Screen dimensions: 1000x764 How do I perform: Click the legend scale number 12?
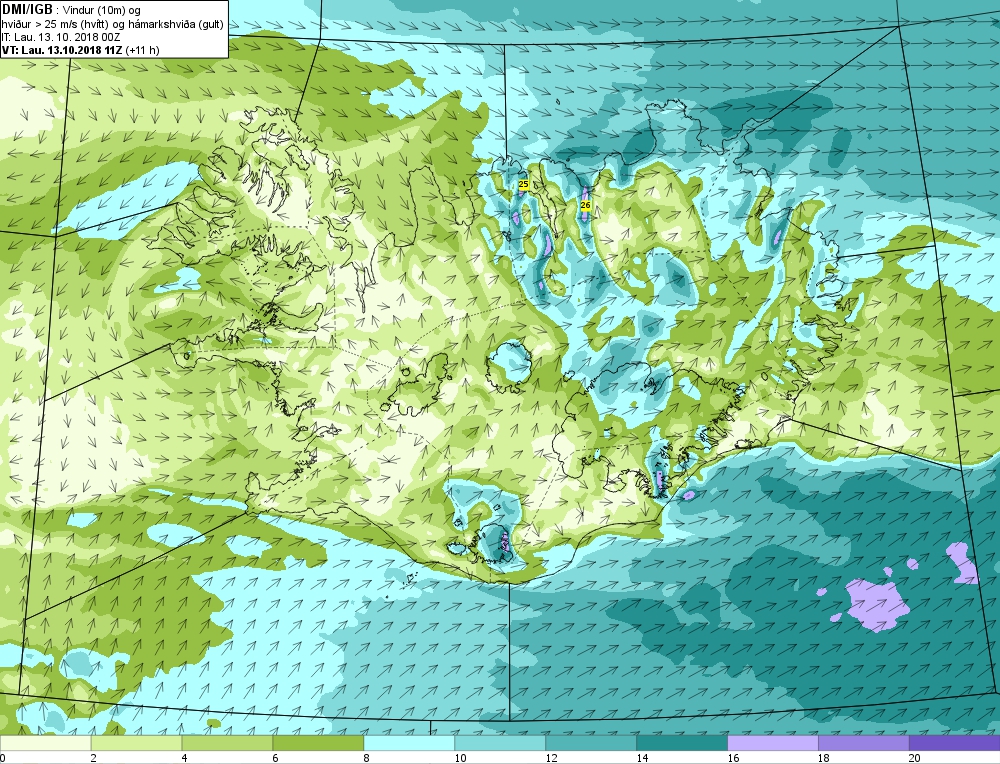[551, 758]
